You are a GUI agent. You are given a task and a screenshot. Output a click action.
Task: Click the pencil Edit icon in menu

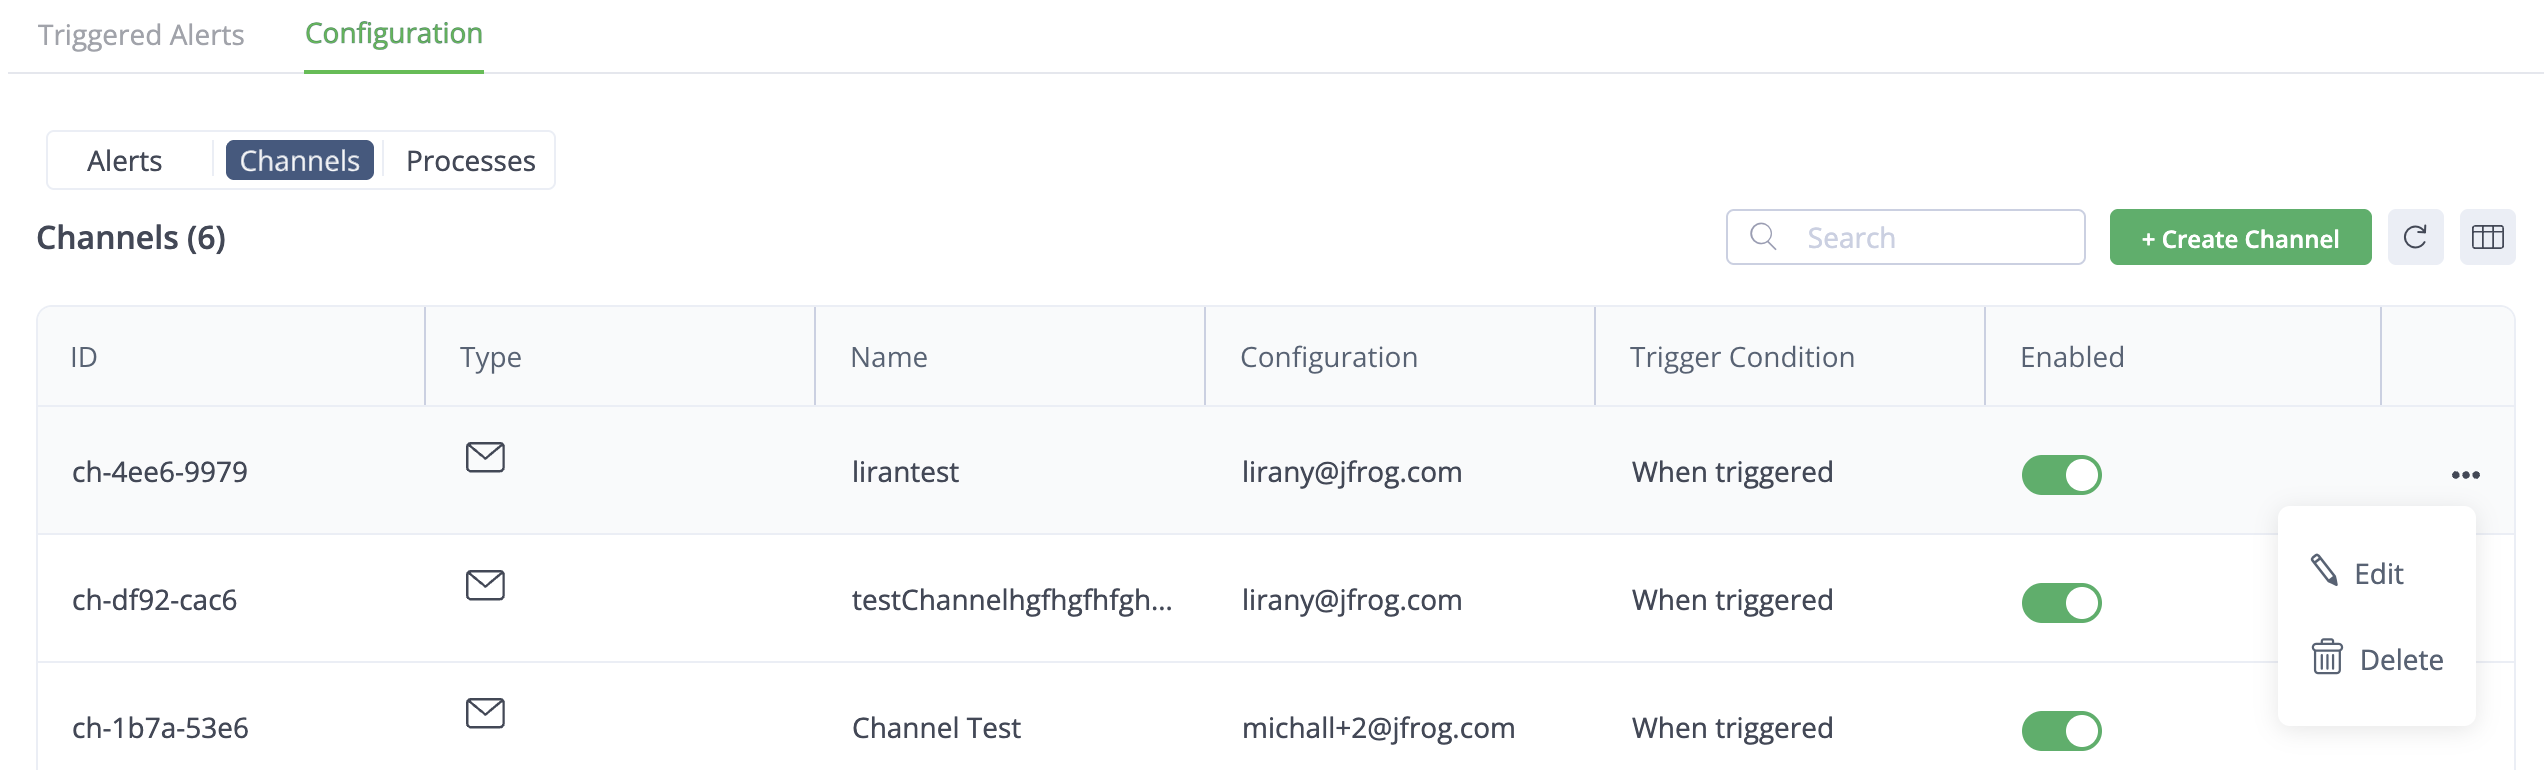pyautogui.click(x=2324, y=571)
